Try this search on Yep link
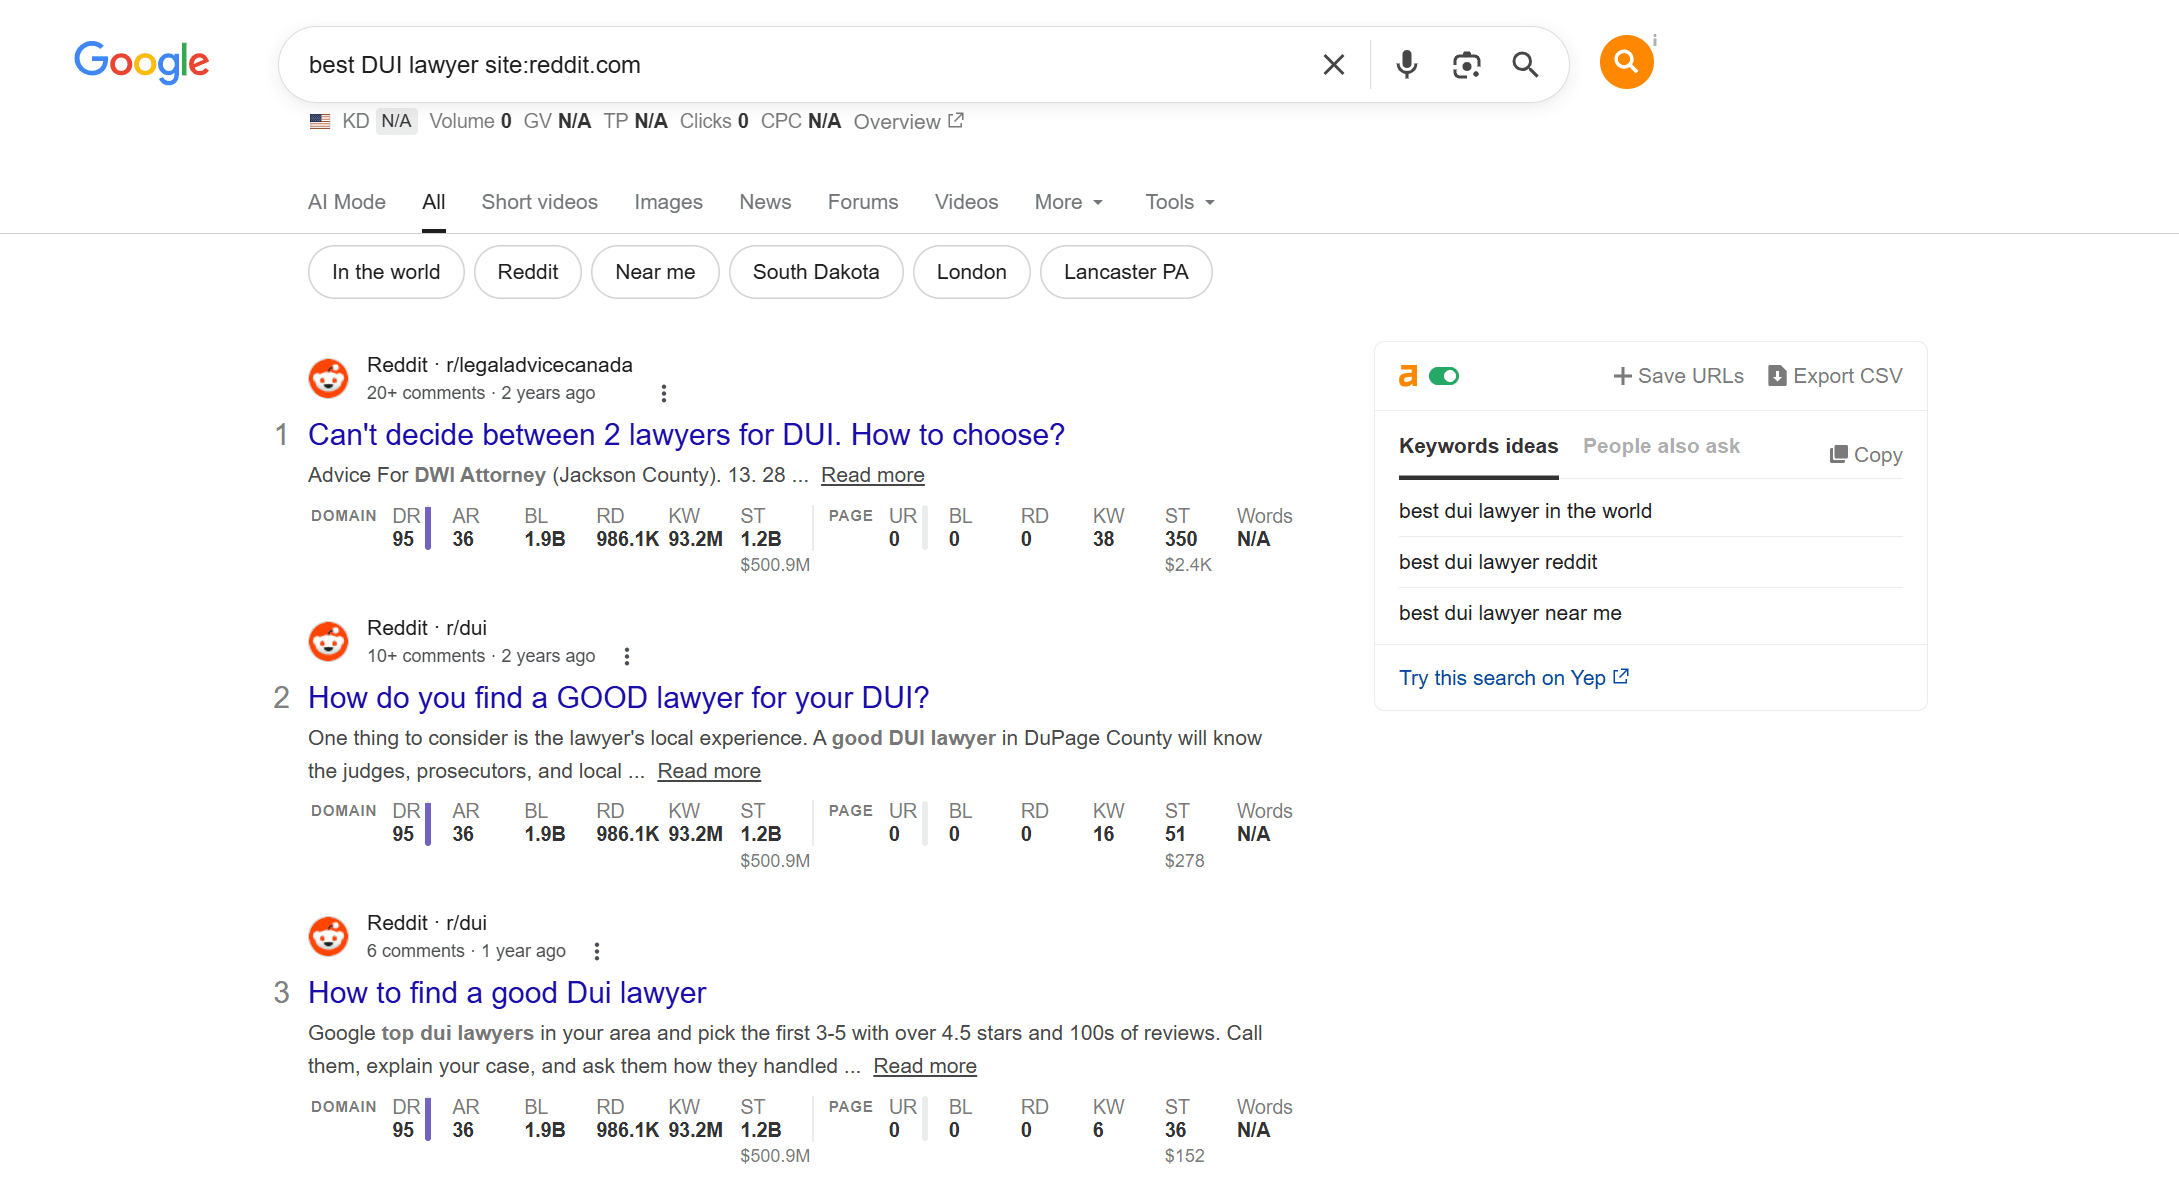The height and width of the screenshot is (1189, 2179). [1514, 678]
